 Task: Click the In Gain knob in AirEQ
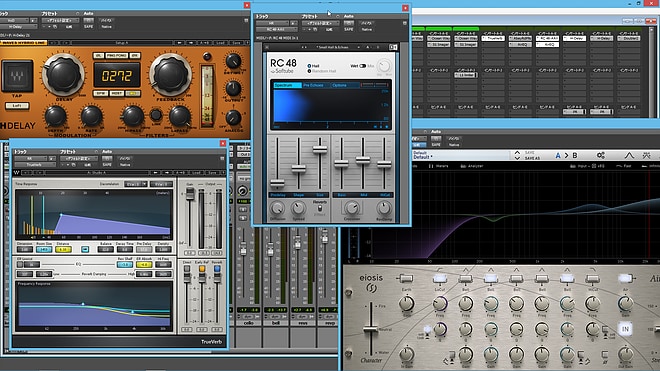coord(407,354)
